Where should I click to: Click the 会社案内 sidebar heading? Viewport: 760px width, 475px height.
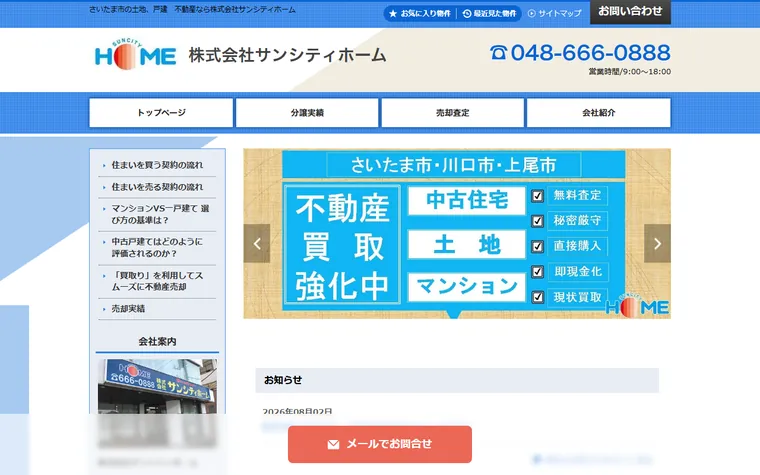[x=157, y=341]
